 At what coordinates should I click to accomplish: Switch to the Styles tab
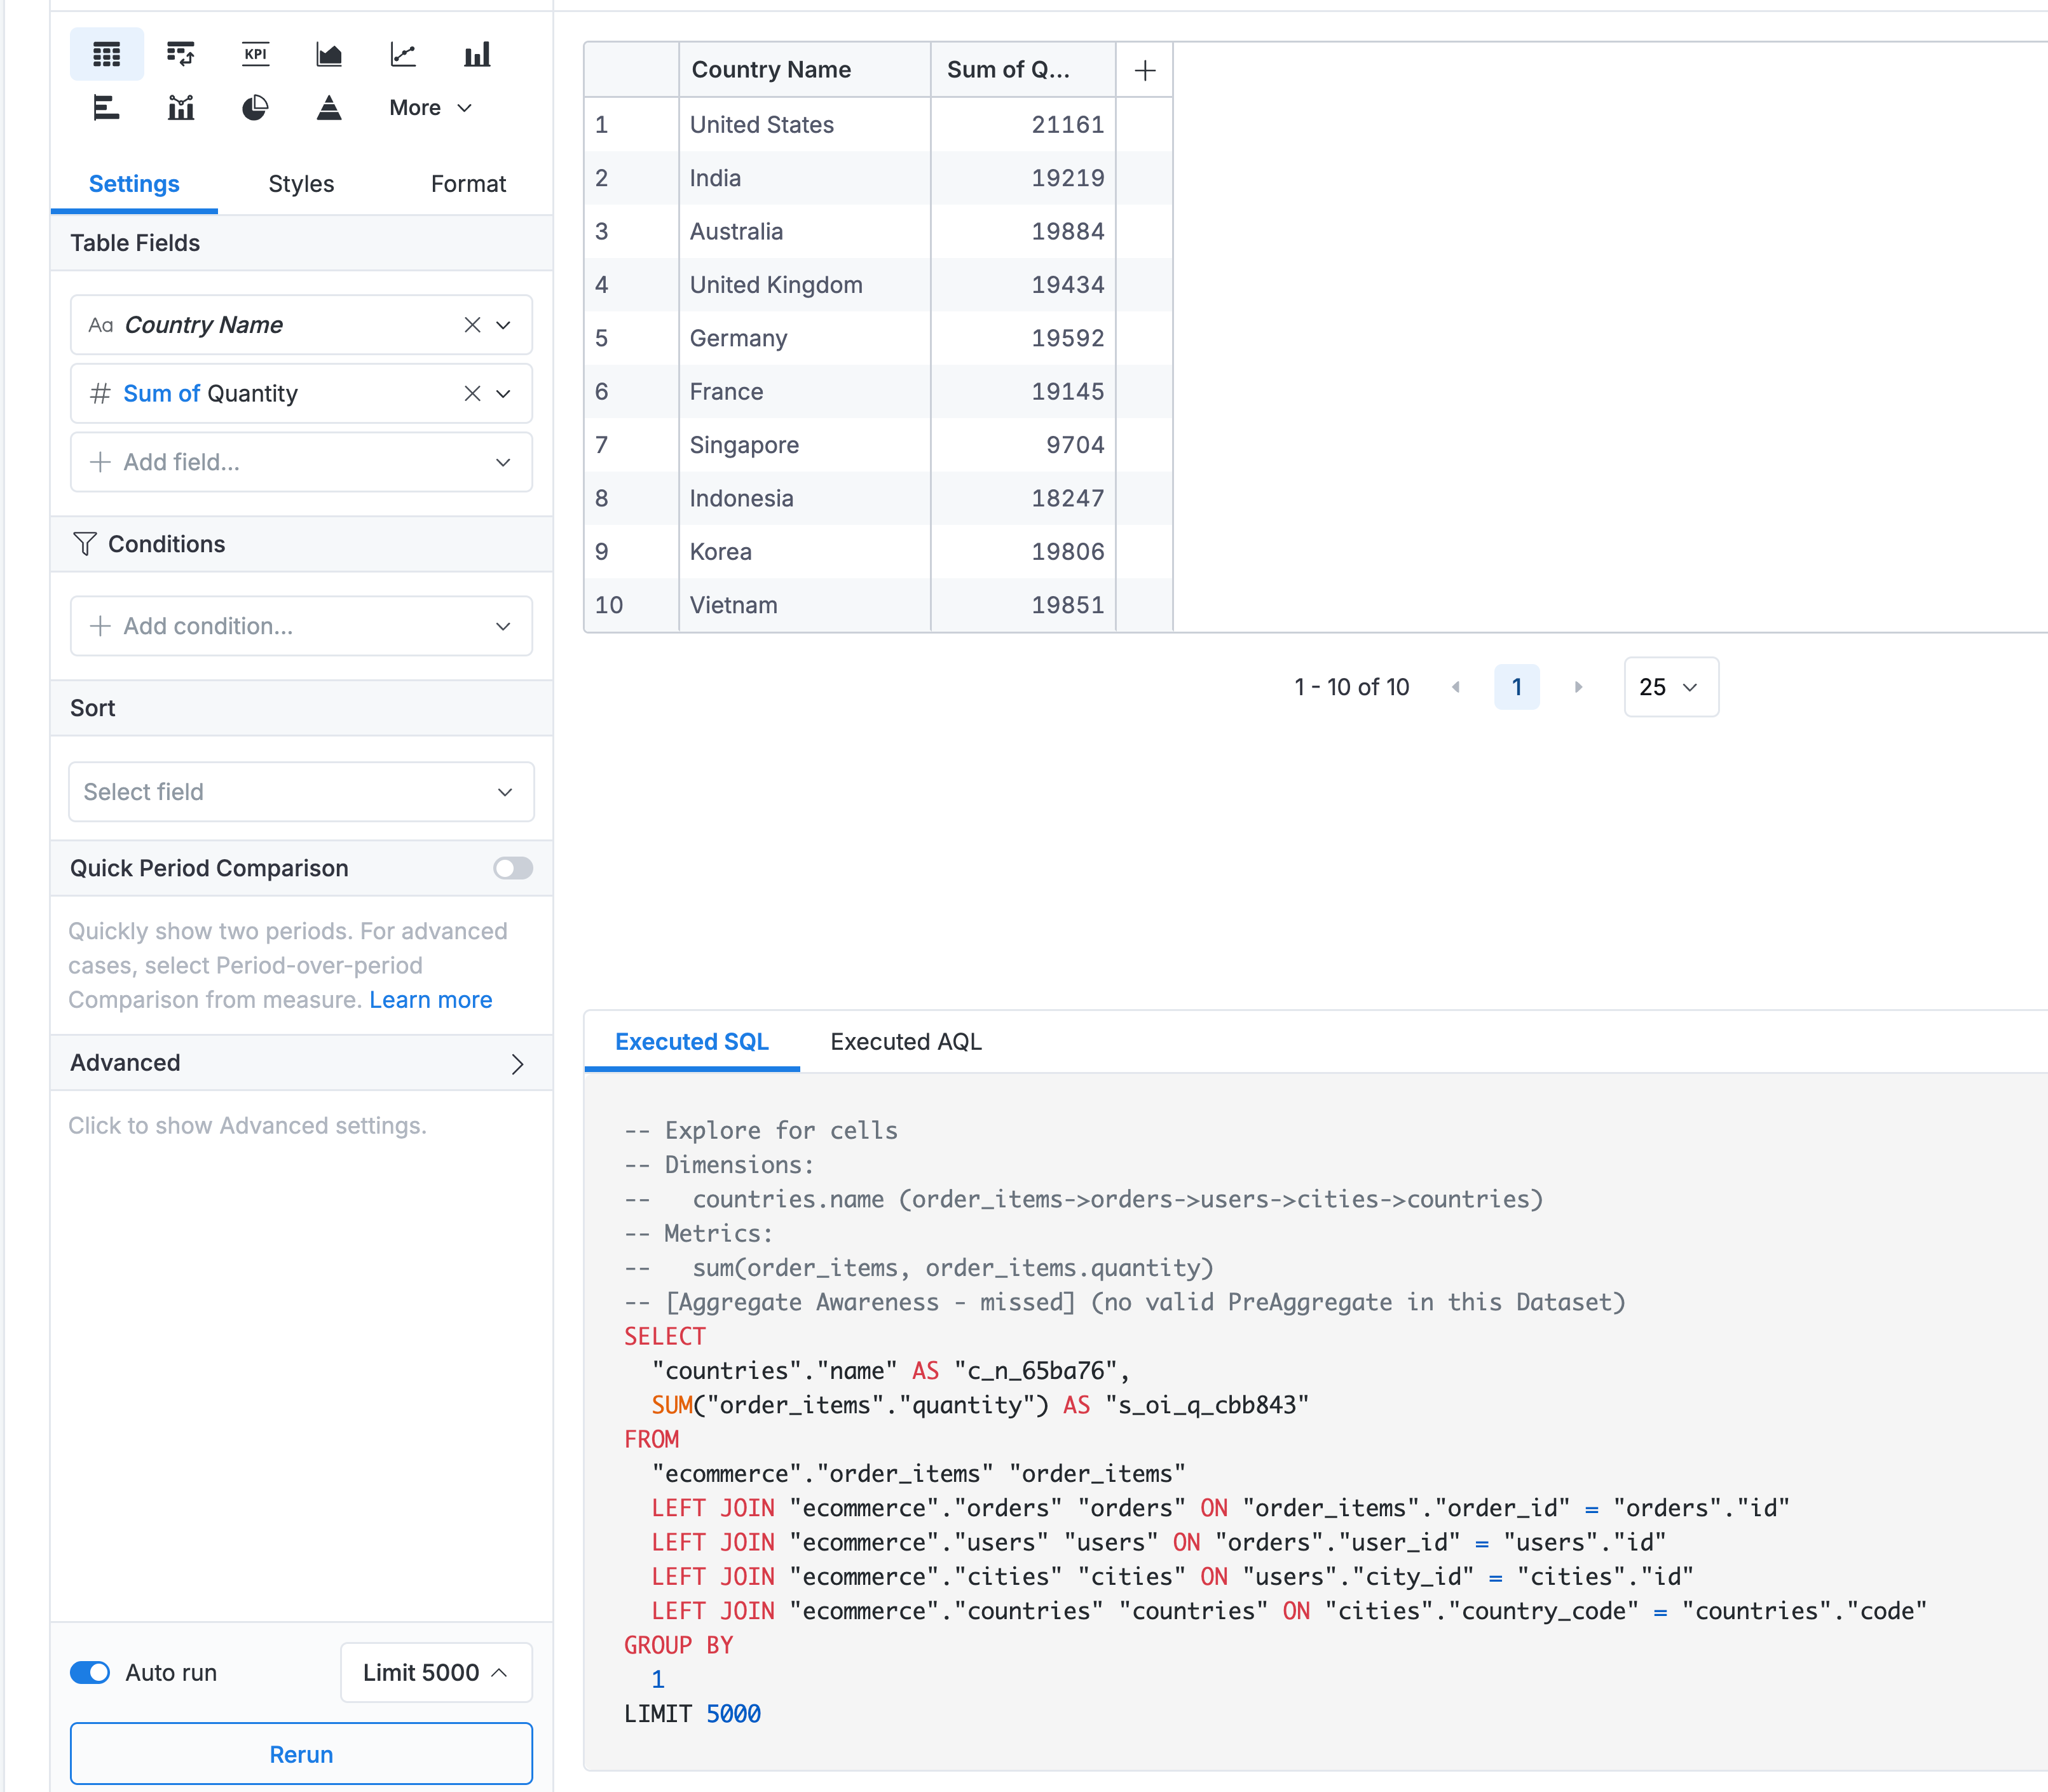point(301,184)
